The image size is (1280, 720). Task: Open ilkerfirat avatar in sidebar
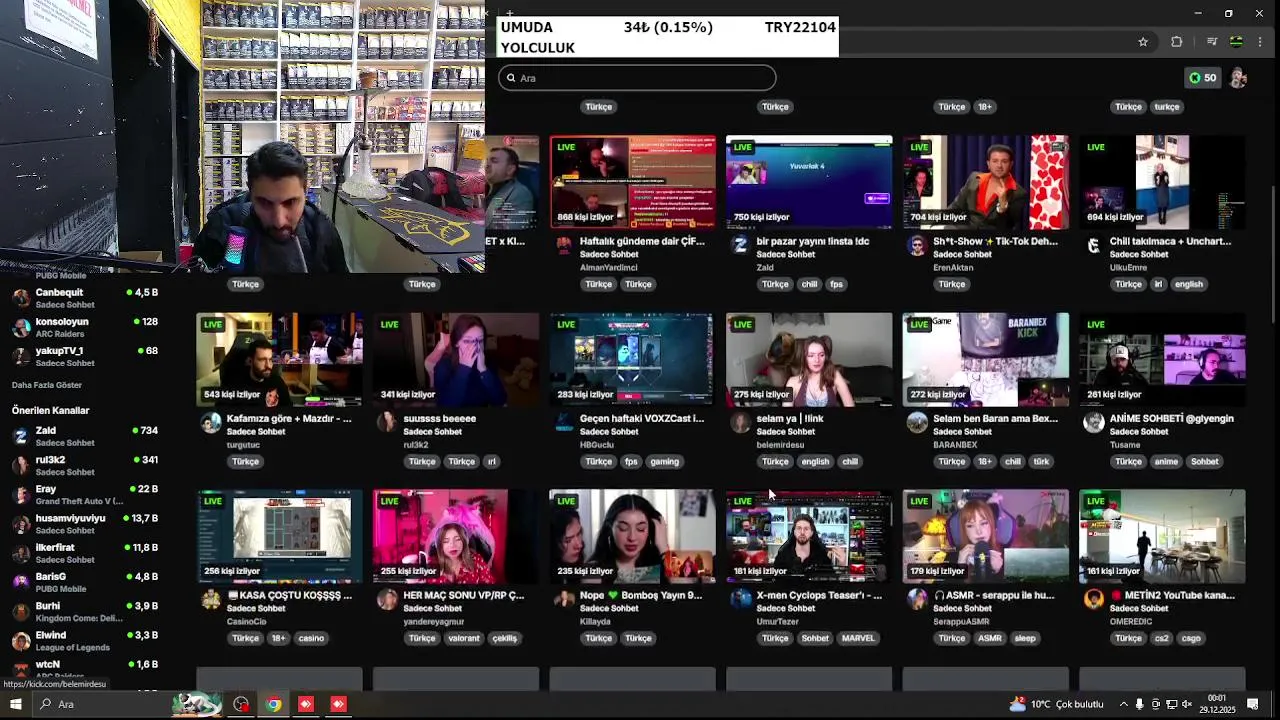[21, 553]
